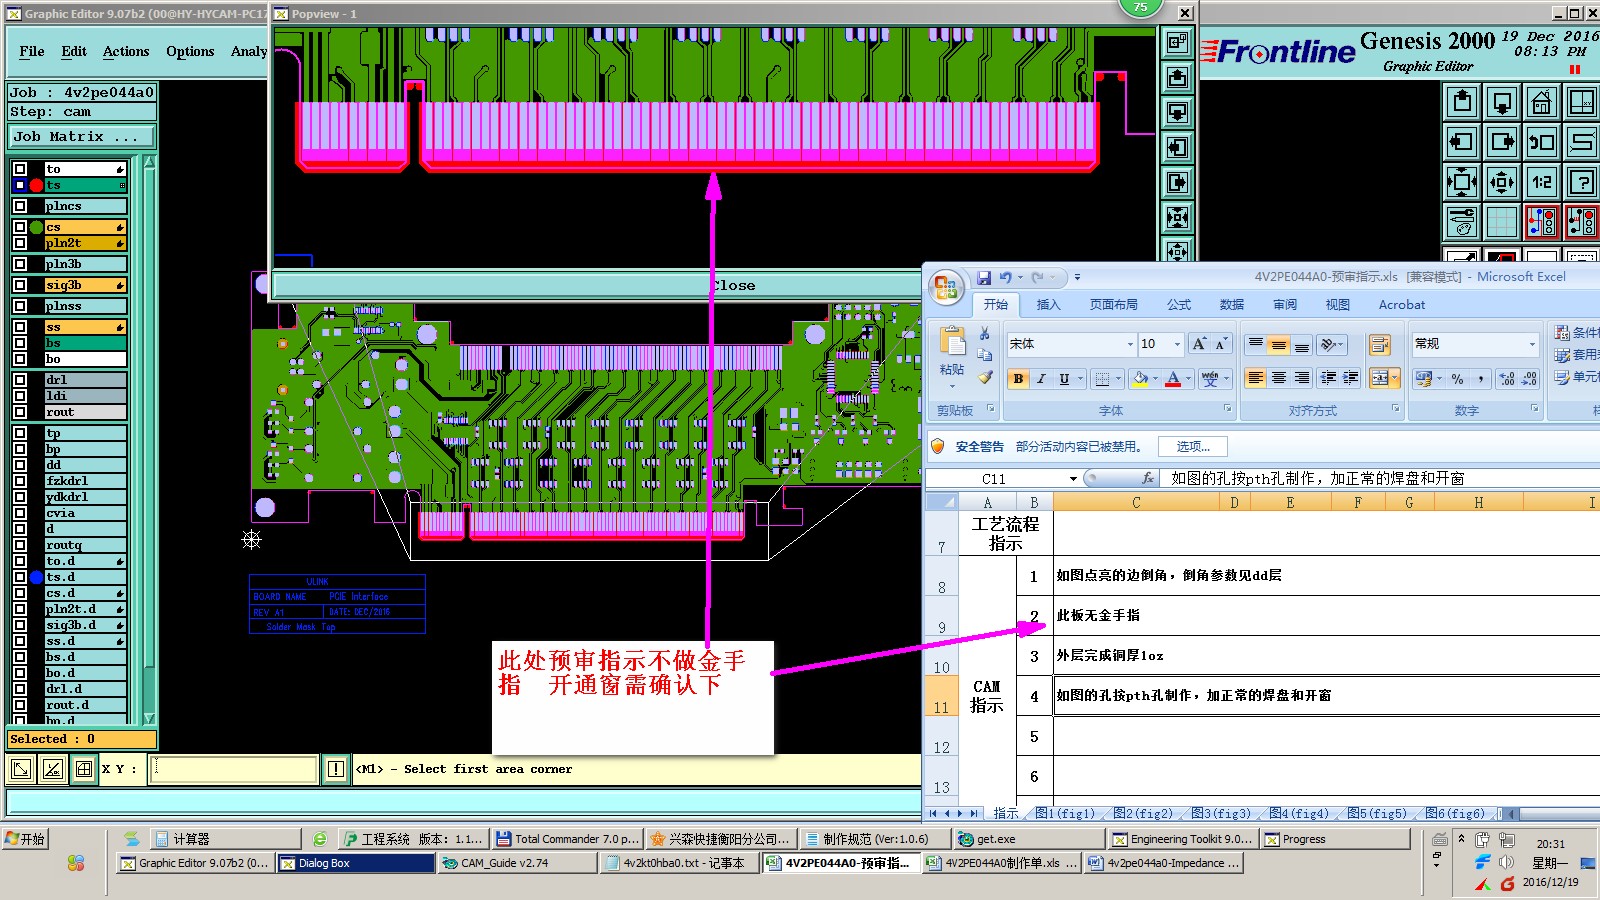This screenshot has width=1600, height=900.
Task: Switch to the 插入 ribbon tab
Action: click(x=1048, y=305)
